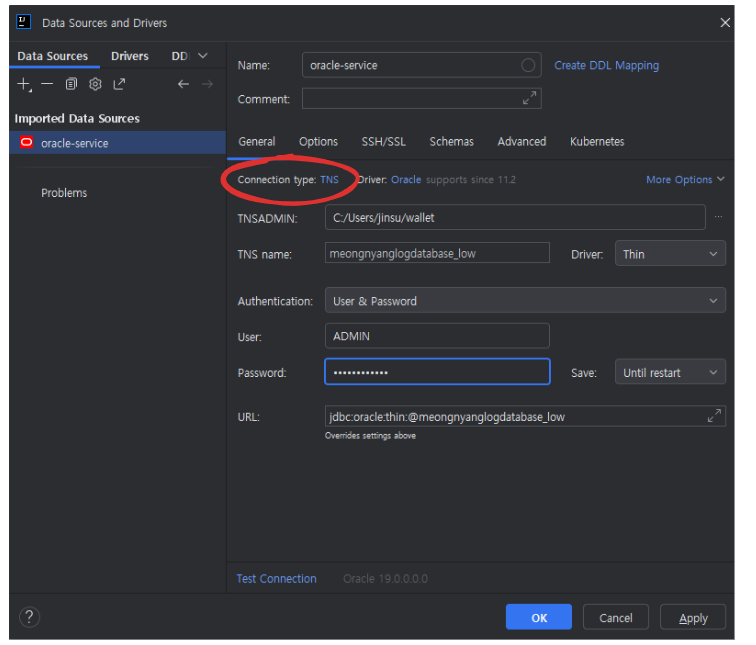
Task: Click the Create DDL Mapping link
Action: coord(607,66)
